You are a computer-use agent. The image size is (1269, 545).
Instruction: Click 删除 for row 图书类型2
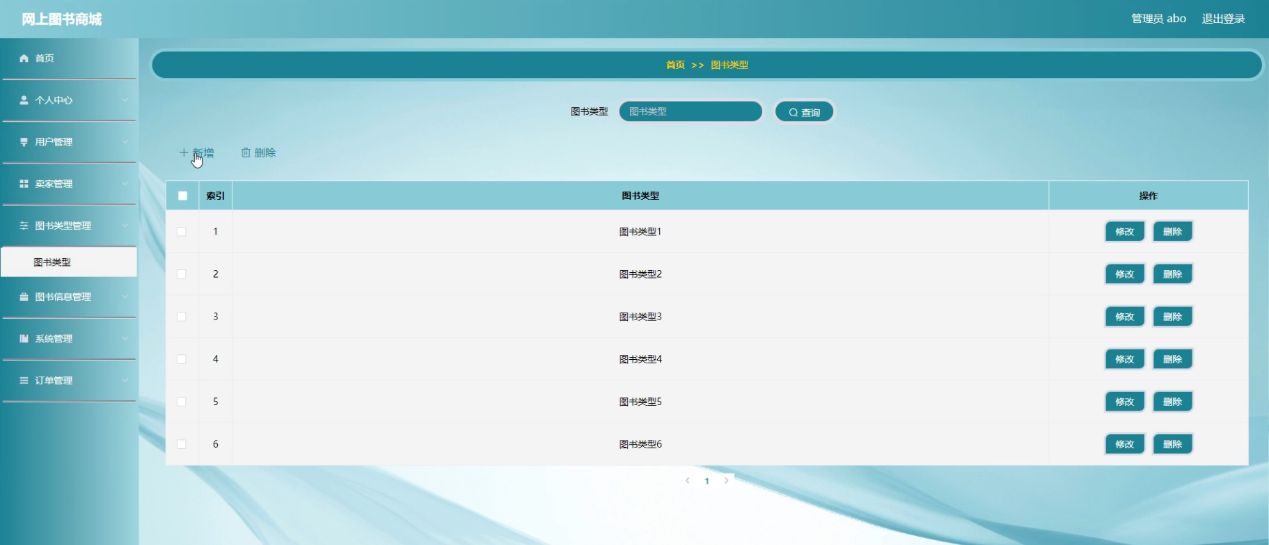(x=1172, y=274)
